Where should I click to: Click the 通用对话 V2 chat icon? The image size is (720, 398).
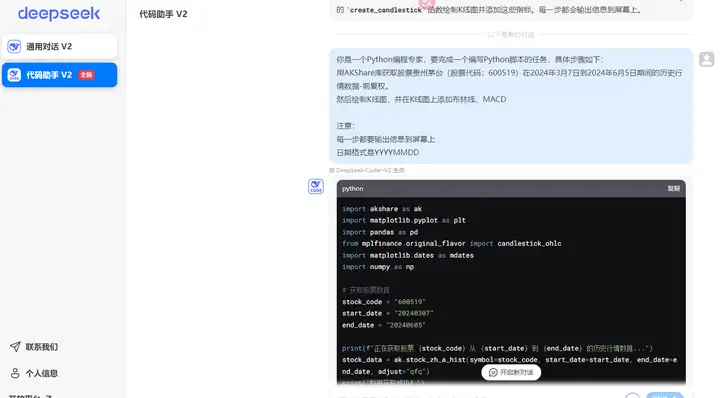coord(14,46)
